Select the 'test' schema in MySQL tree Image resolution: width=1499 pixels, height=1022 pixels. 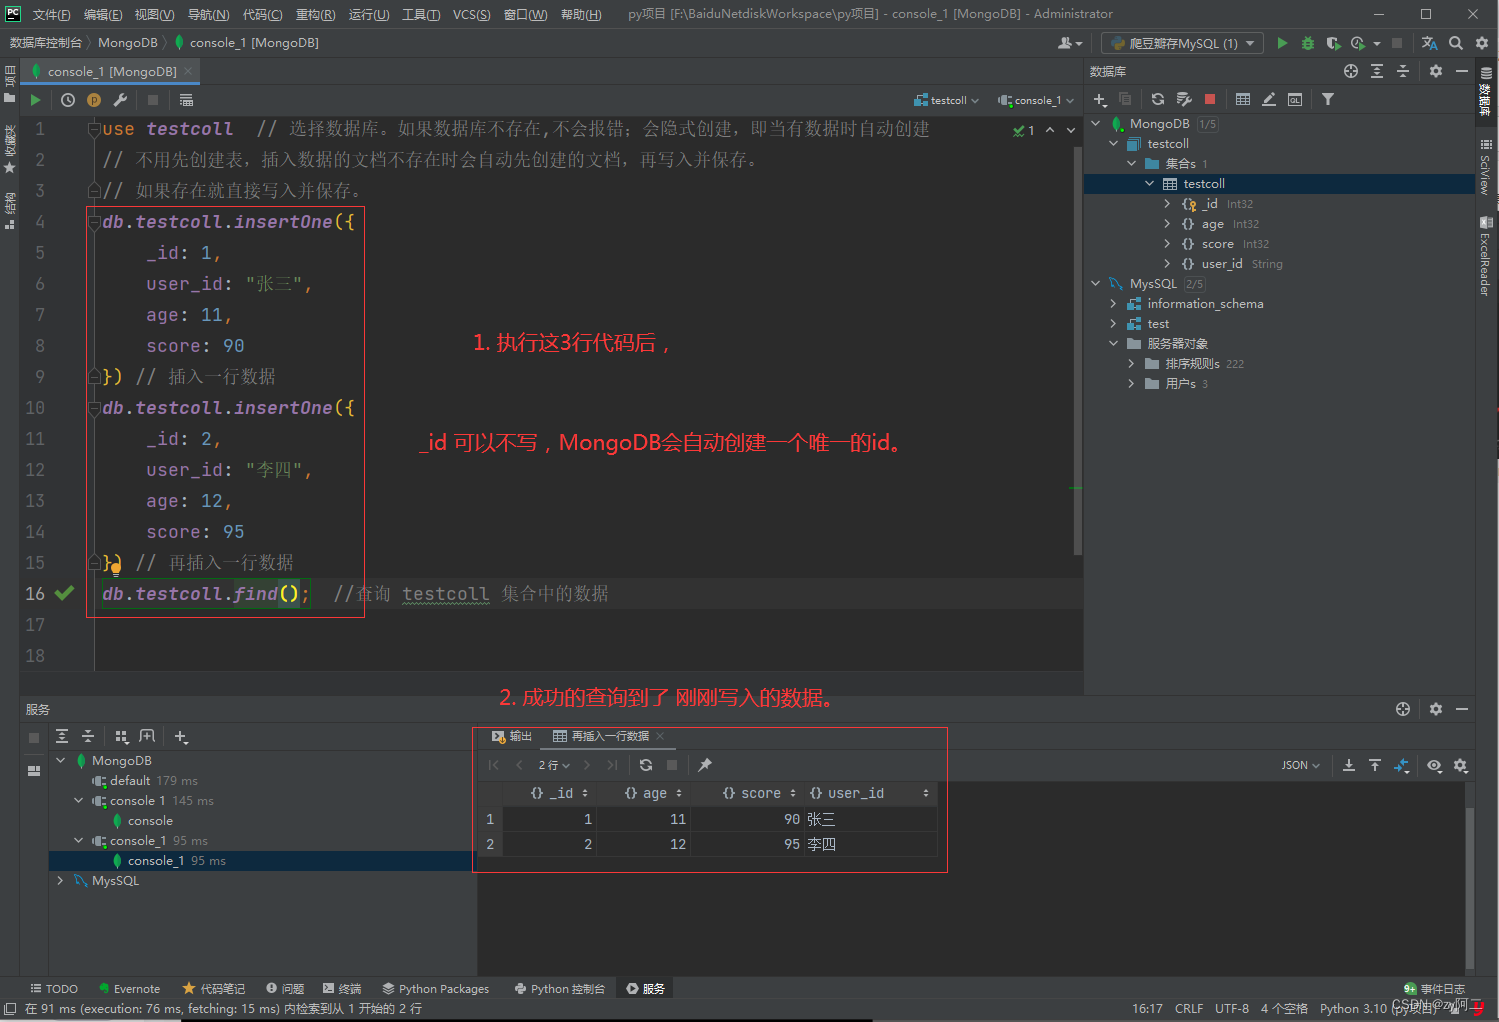pyautogui.click(x=1158, y=324)
